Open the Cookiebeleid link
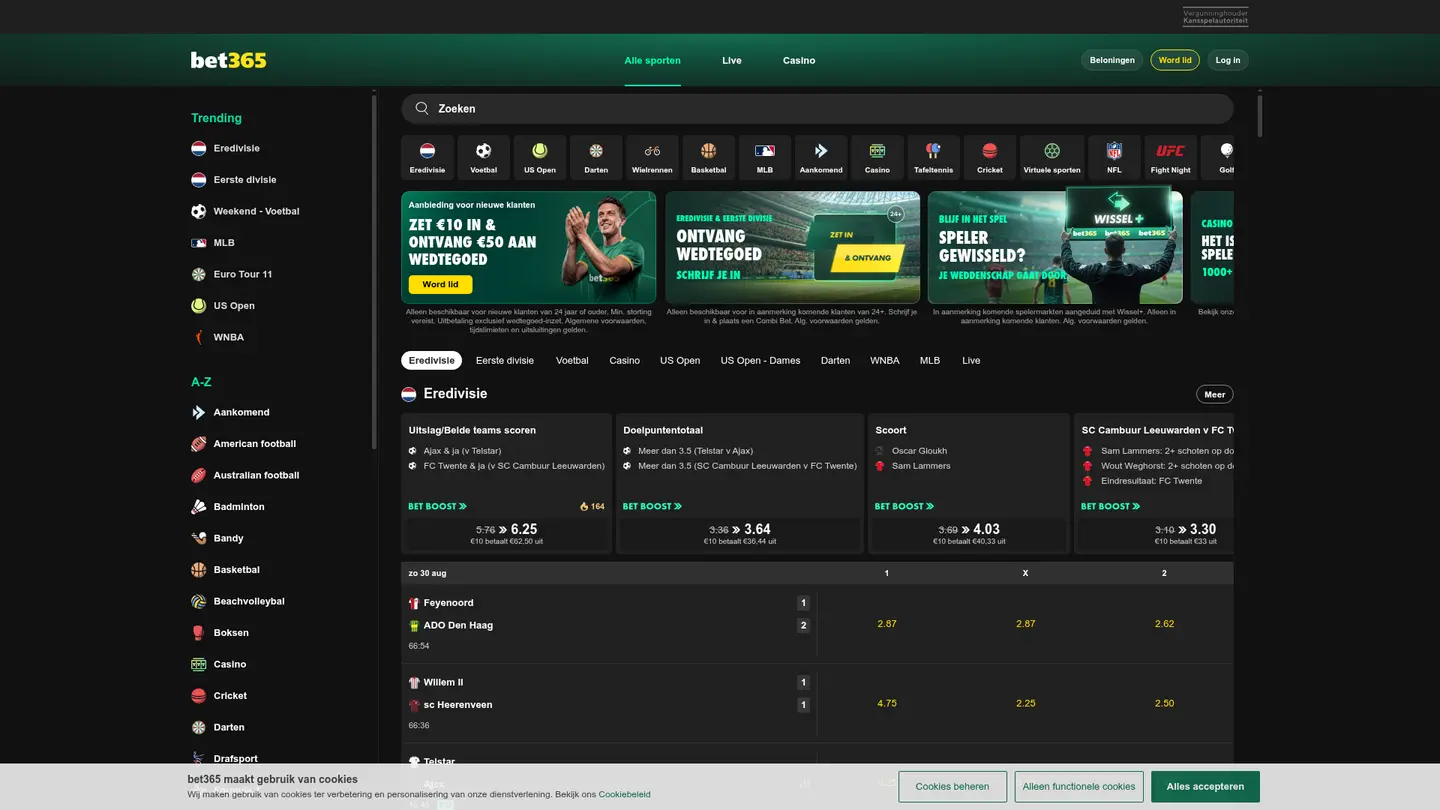This screenshot has width=1440, height=810. pos(624,794)
